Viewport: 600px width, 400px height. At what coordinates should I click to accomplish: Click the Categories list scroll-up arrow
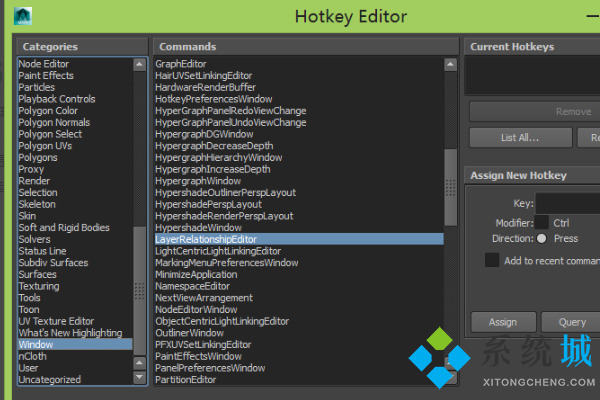click(x=140, y=63)
